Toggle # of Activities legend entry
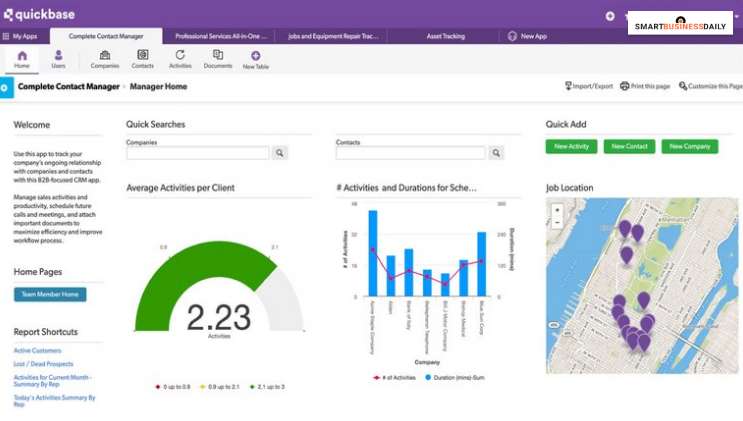This screenshot has width=743, height=421. (394, 377)
